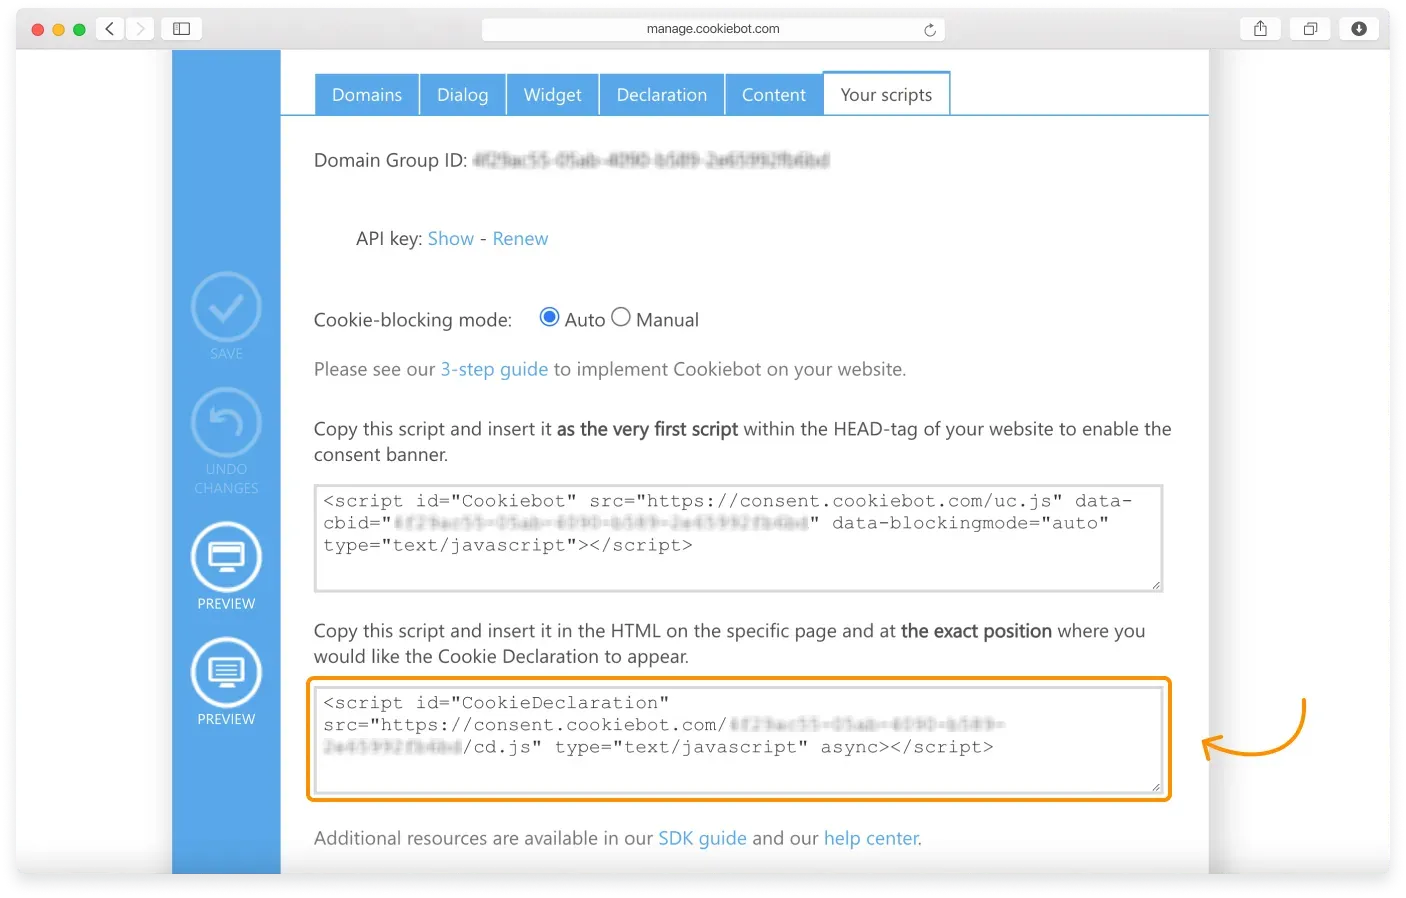The width and height of the screenshot is (1406, 898).
Task: Select Manual cookie-blocking mode
Action: point(621,317)
